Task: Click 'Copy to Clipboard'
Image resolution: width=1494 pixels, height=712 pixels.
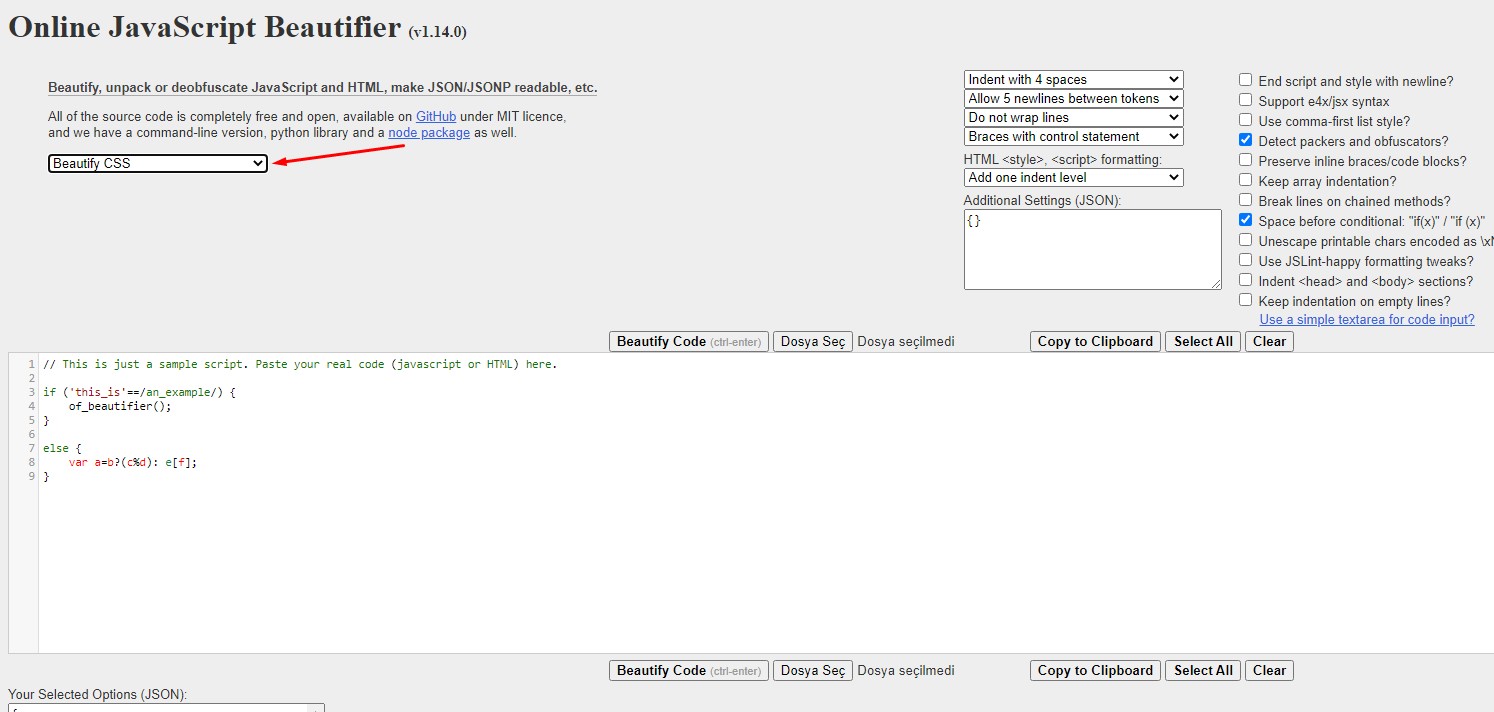Action: pos(1094,341)
